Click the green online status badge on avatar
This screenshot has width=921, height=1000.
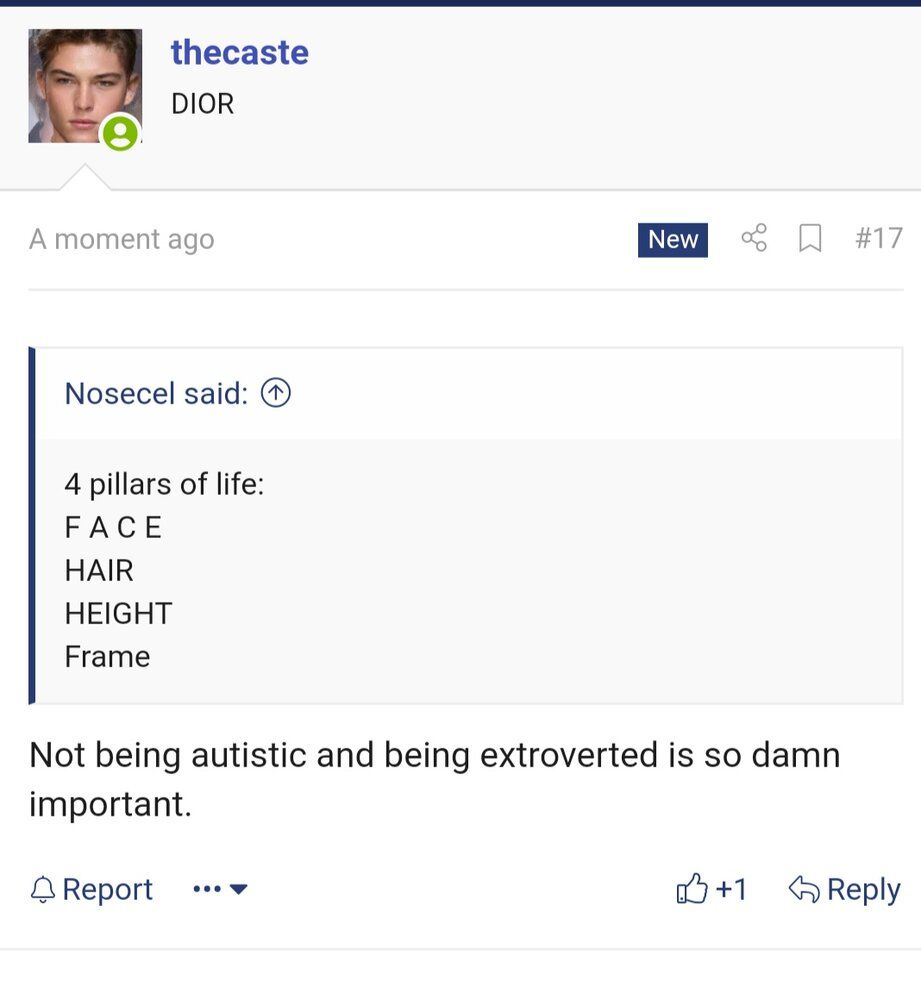pos(121,133)
